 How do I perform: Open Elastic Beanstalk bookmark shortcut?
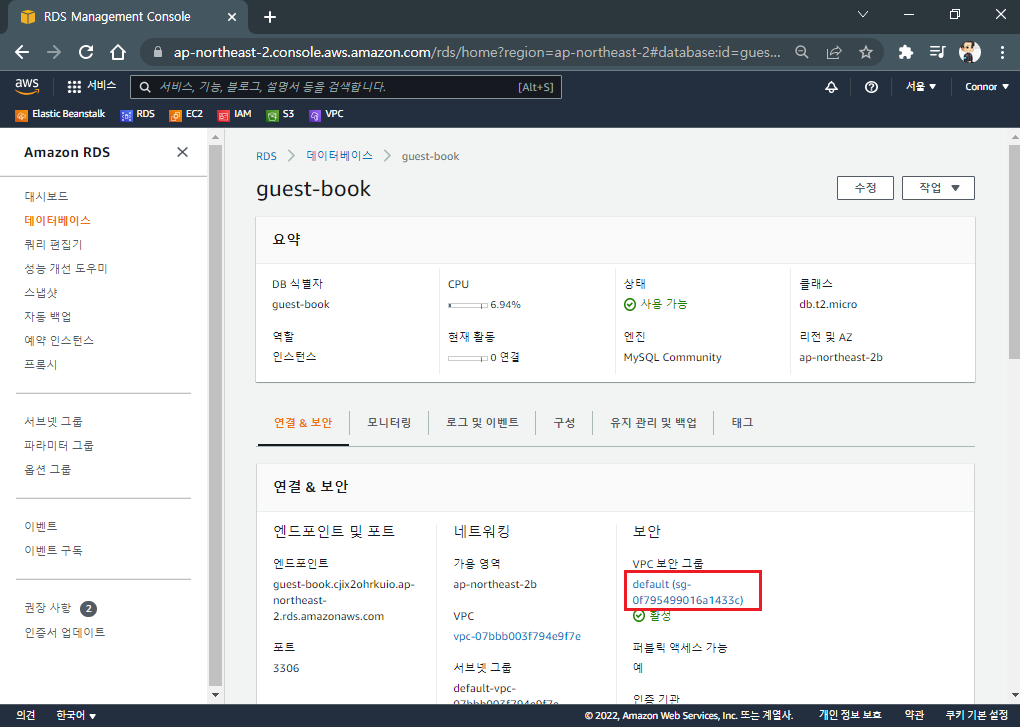[x=60, y=114]
